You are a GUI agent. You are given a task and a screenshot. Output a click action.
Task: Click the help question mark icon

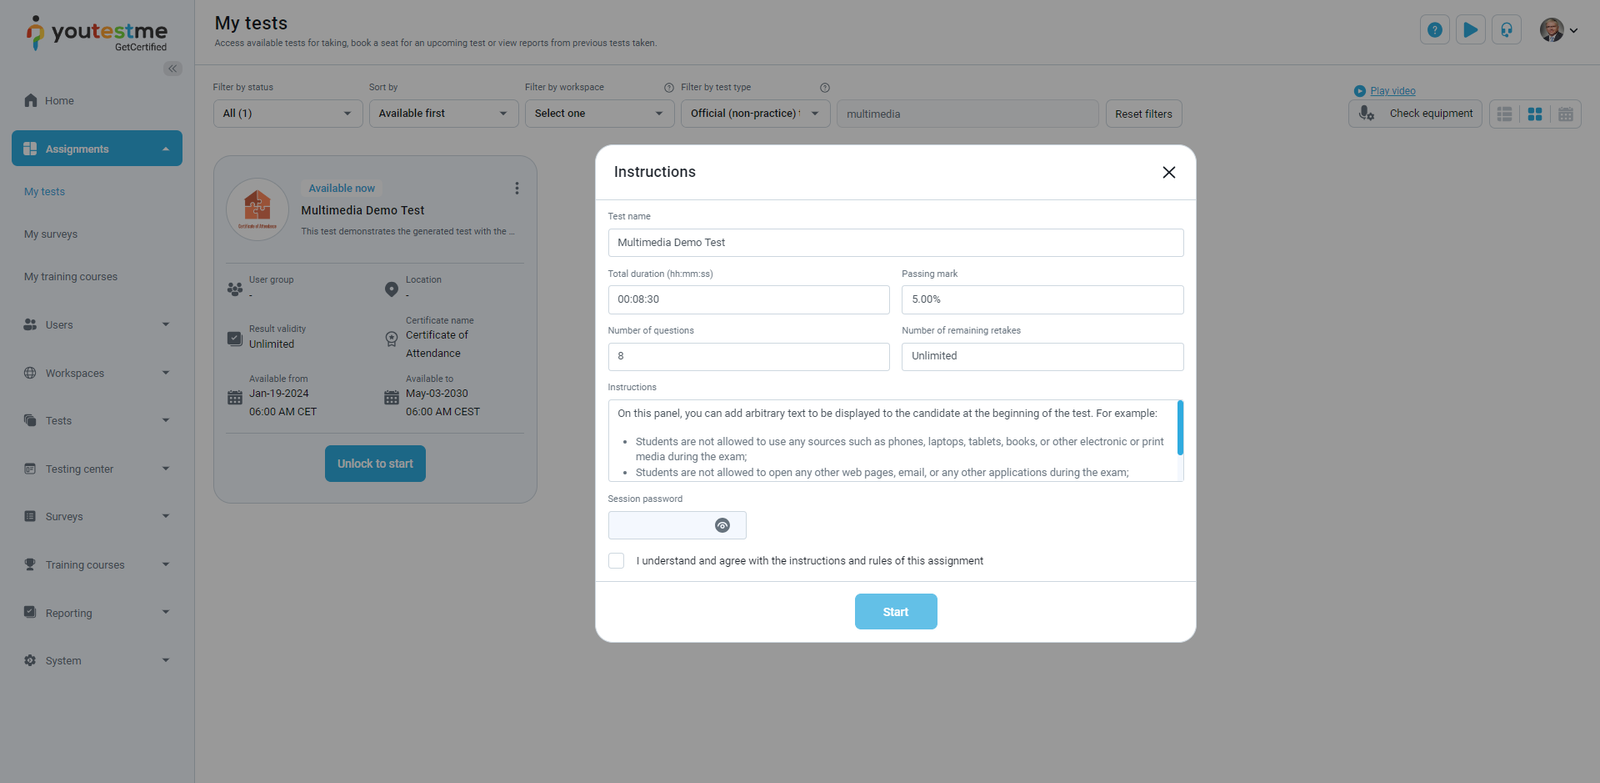[x=1434, y=30]
